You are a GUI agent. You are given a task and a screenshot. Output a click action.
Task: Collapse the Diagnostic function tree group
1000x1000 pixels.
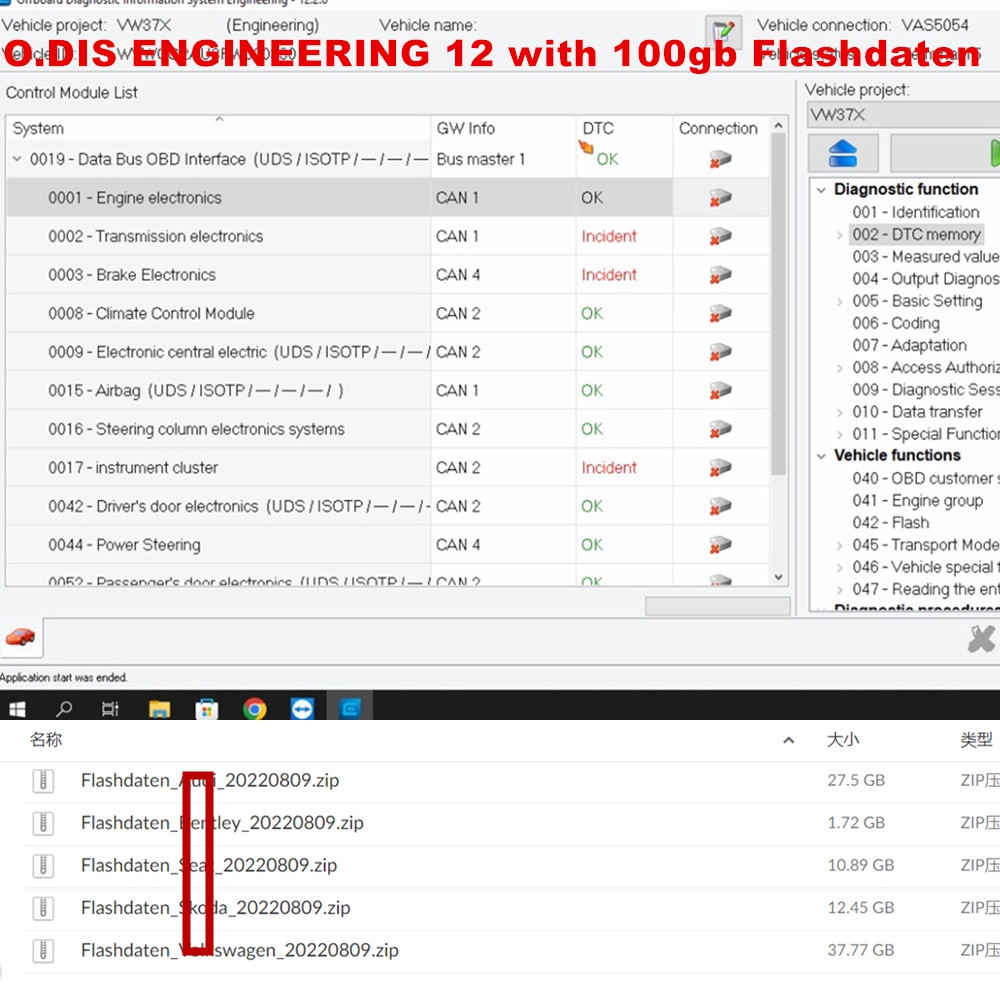click(x=821, y=189)
